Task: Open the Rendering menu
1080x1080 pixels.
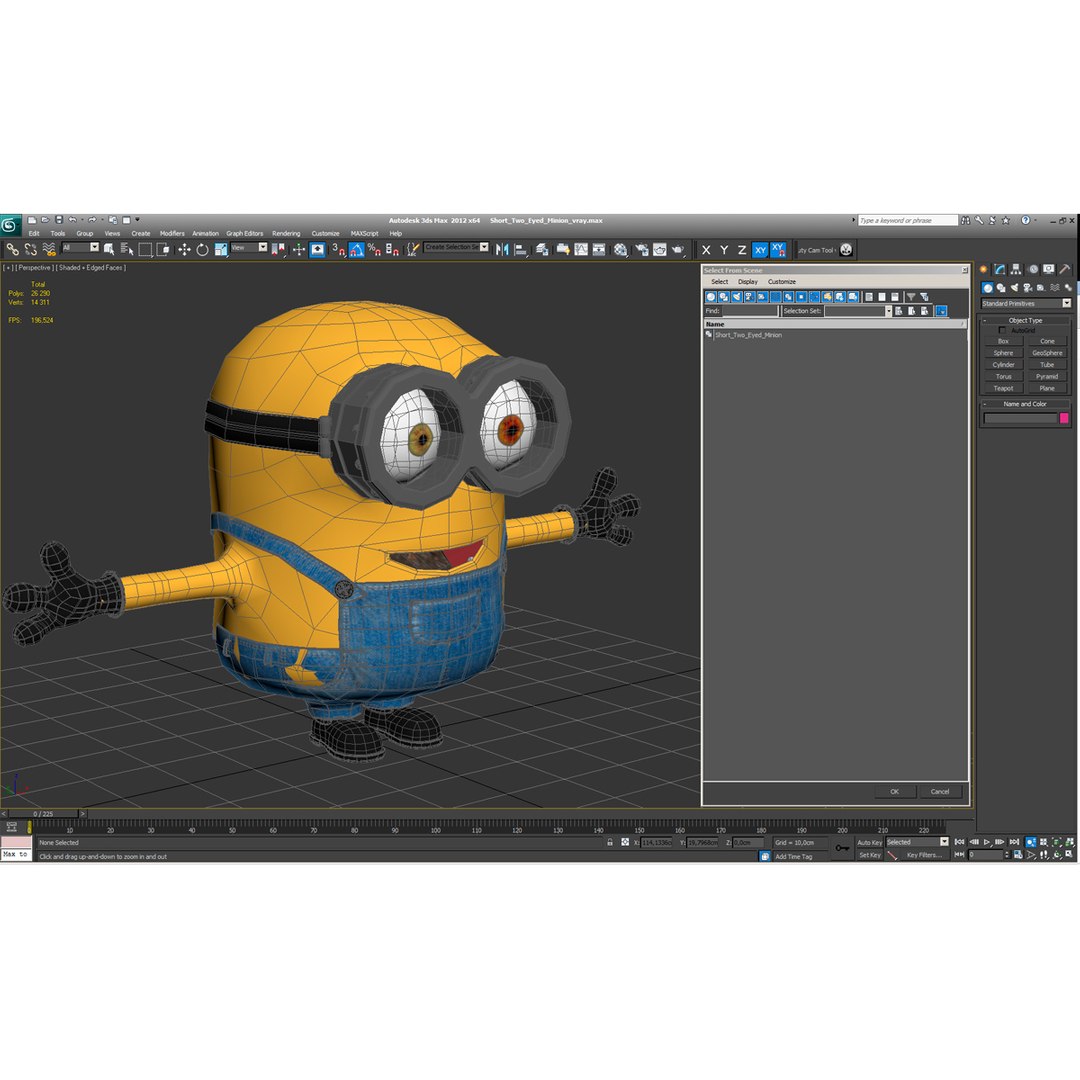Action: pos(286,233)
